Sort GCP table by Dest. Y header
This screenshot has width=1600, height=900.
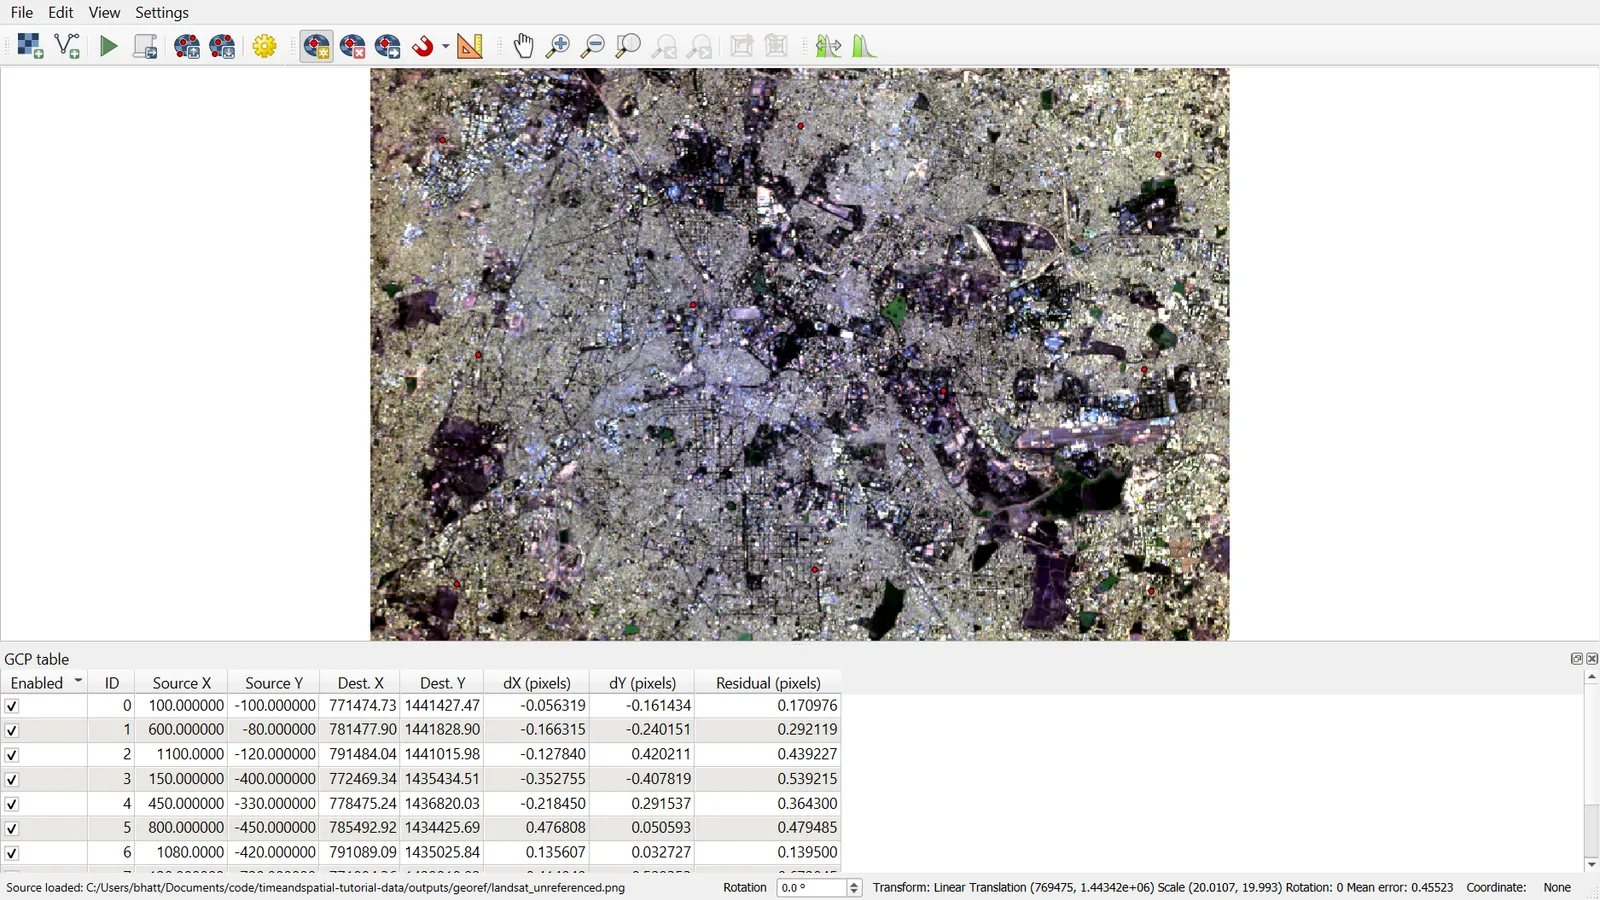[x=442, y=683]
